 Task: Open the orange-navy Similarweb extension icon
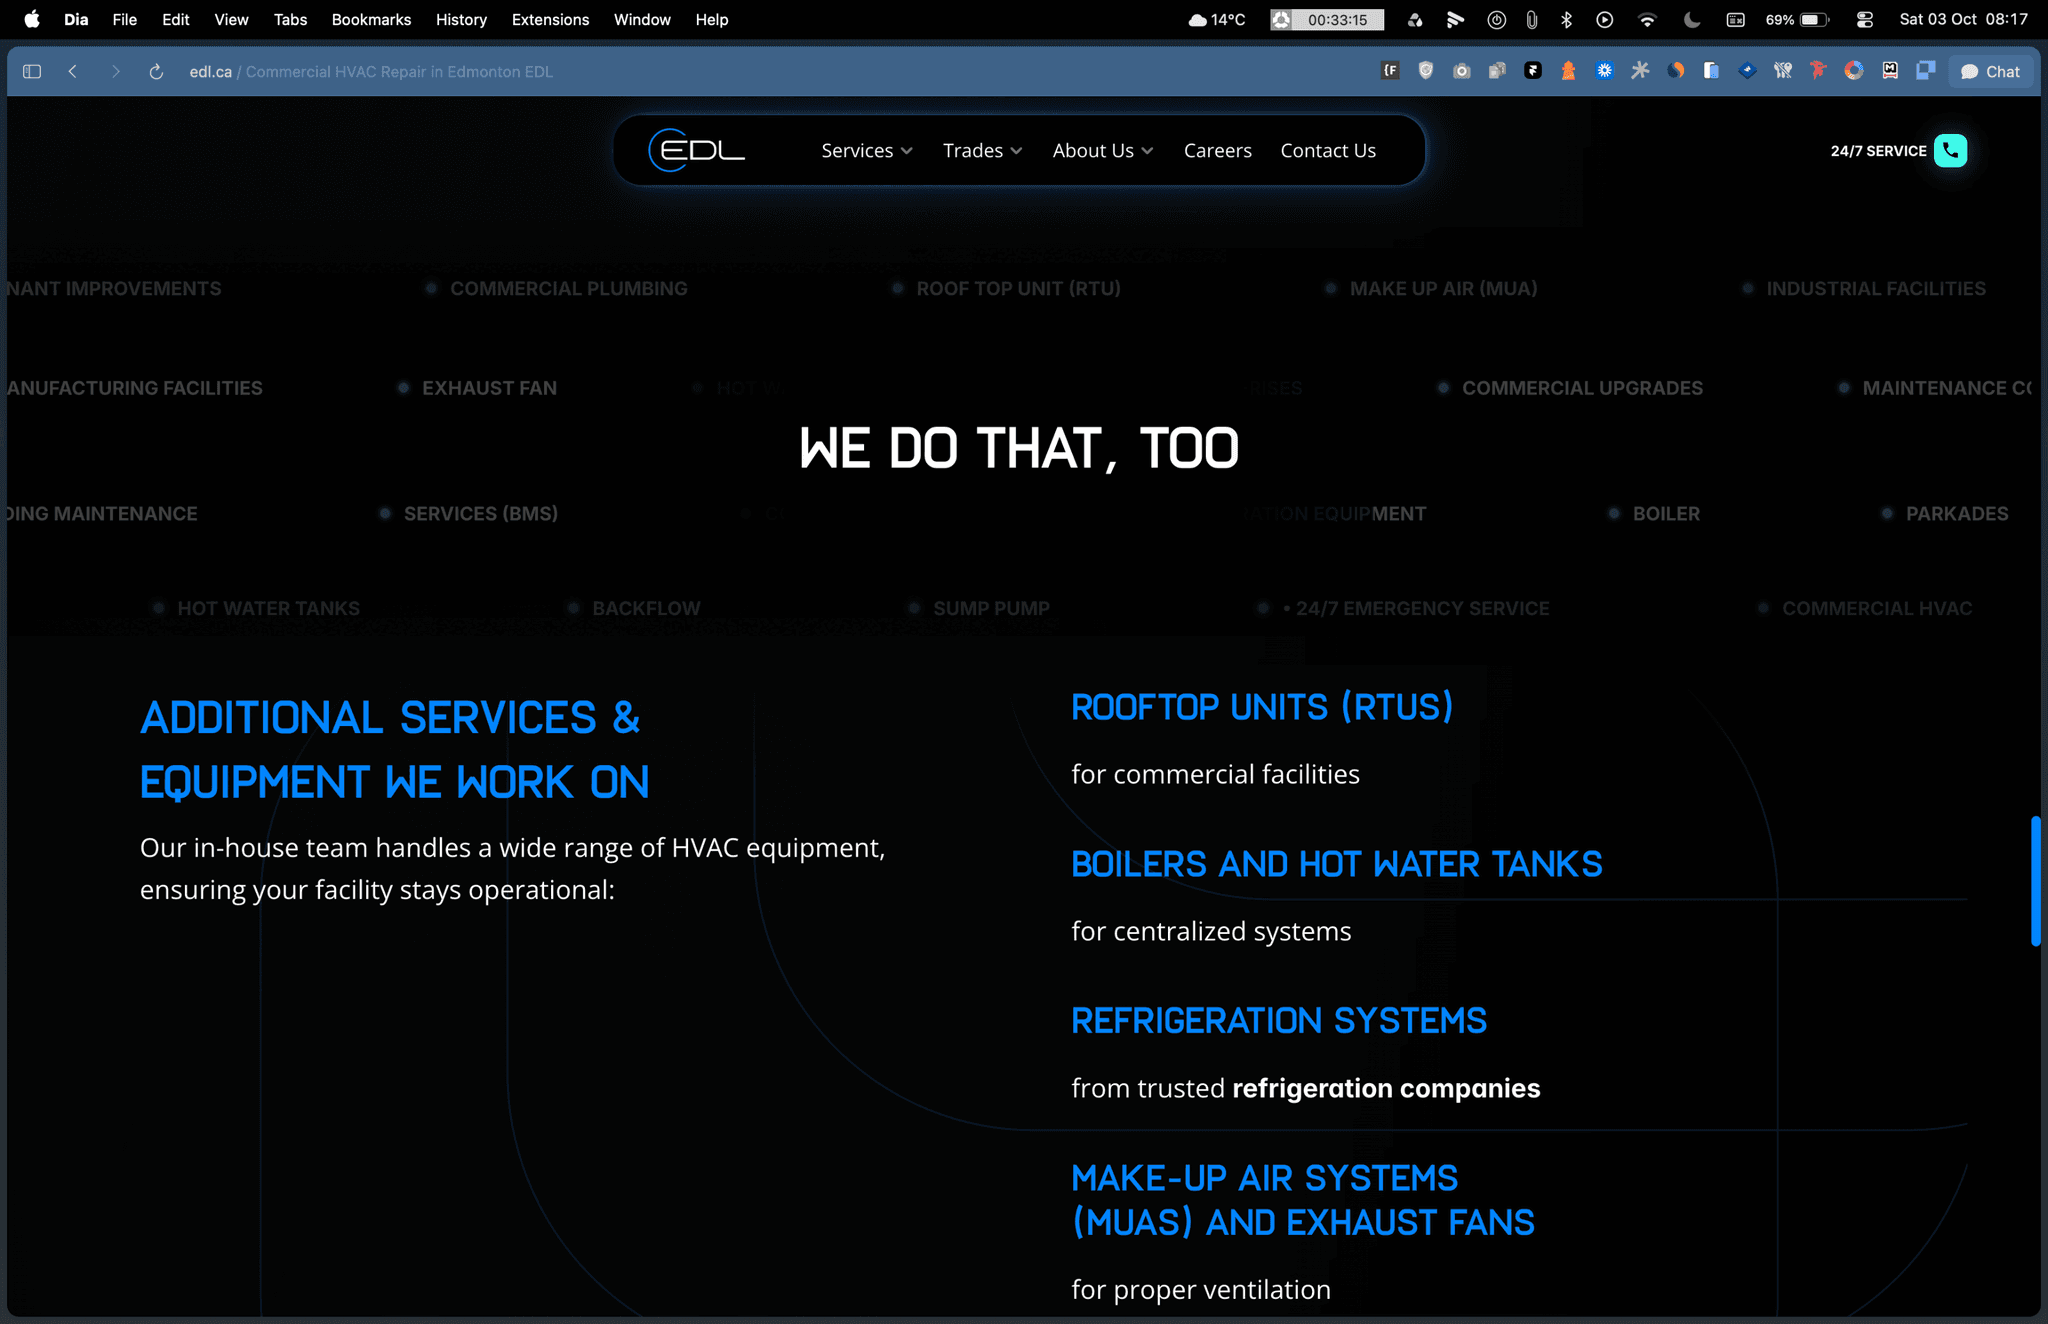[1676, 71]
